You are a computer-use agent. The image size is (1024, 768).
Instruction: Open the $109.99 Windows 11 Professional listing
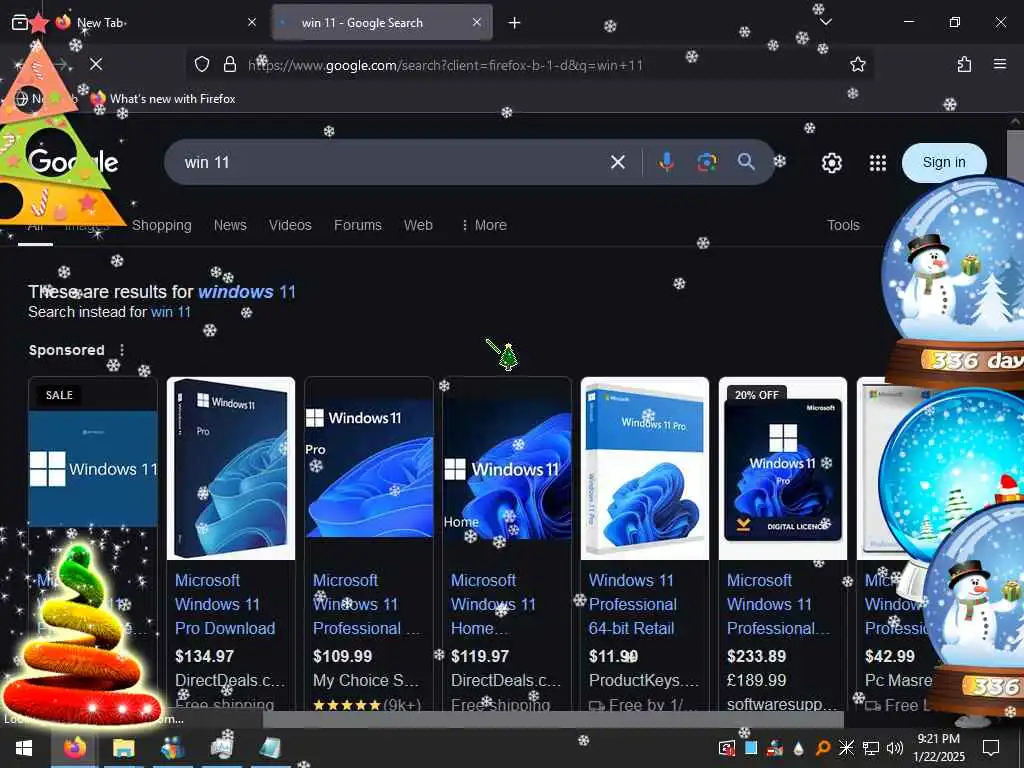366,604
